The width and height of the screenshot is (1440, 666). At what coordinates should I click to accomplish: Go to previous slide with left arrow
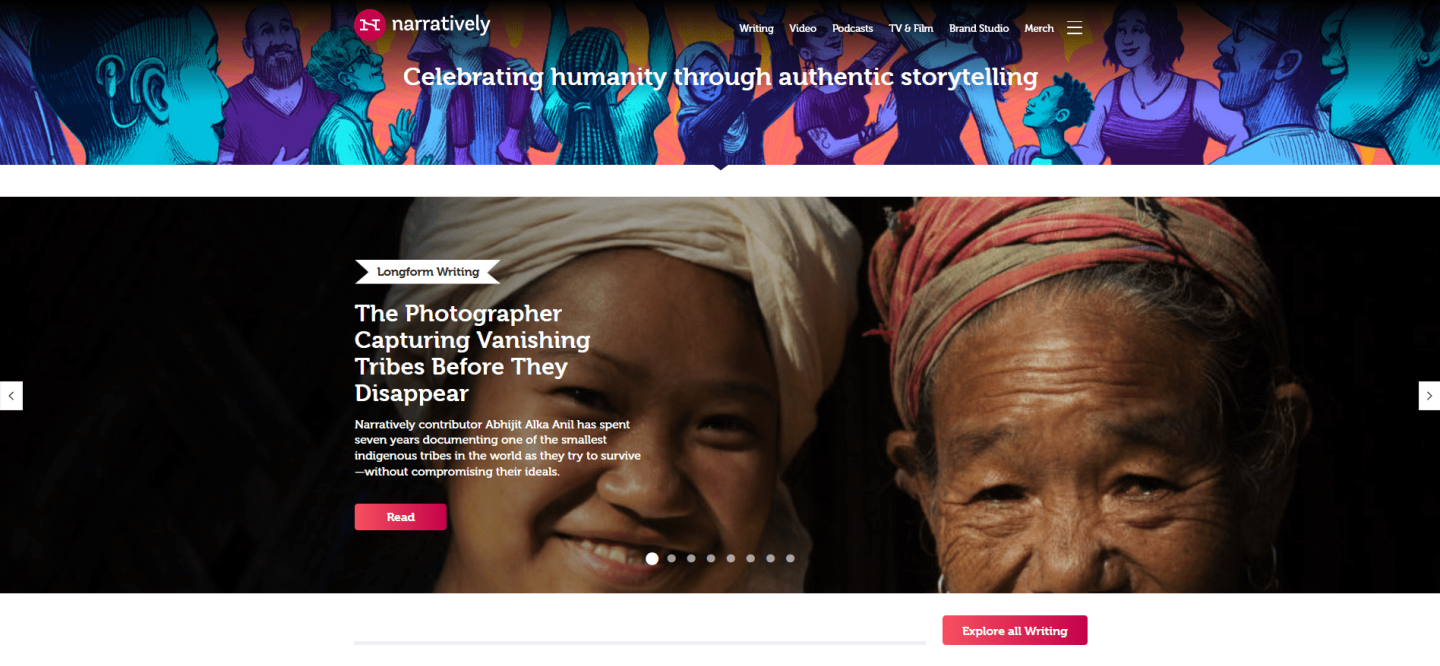click(11, 396)
